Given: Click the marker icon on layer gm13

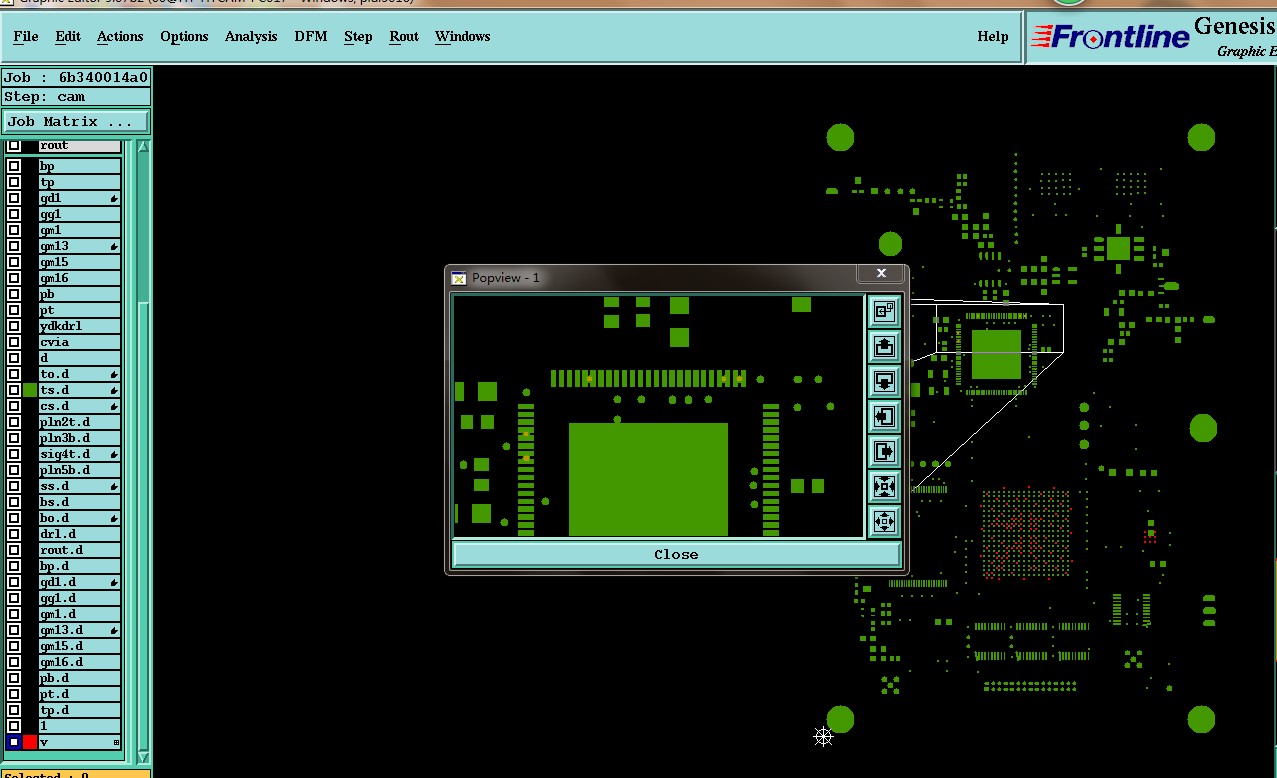Looking at the screenshot, I should [114, 246].
